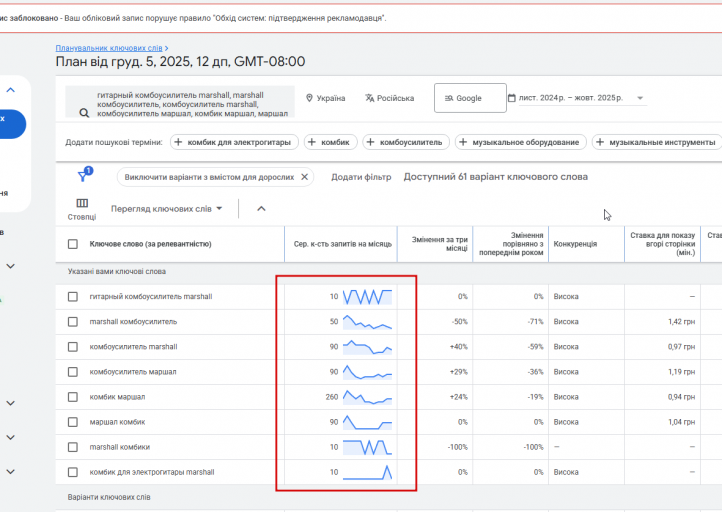722x512 pixels.
Task: Click trend sparkline for гитарный комбоусилитель marshall
Action: 367,297
